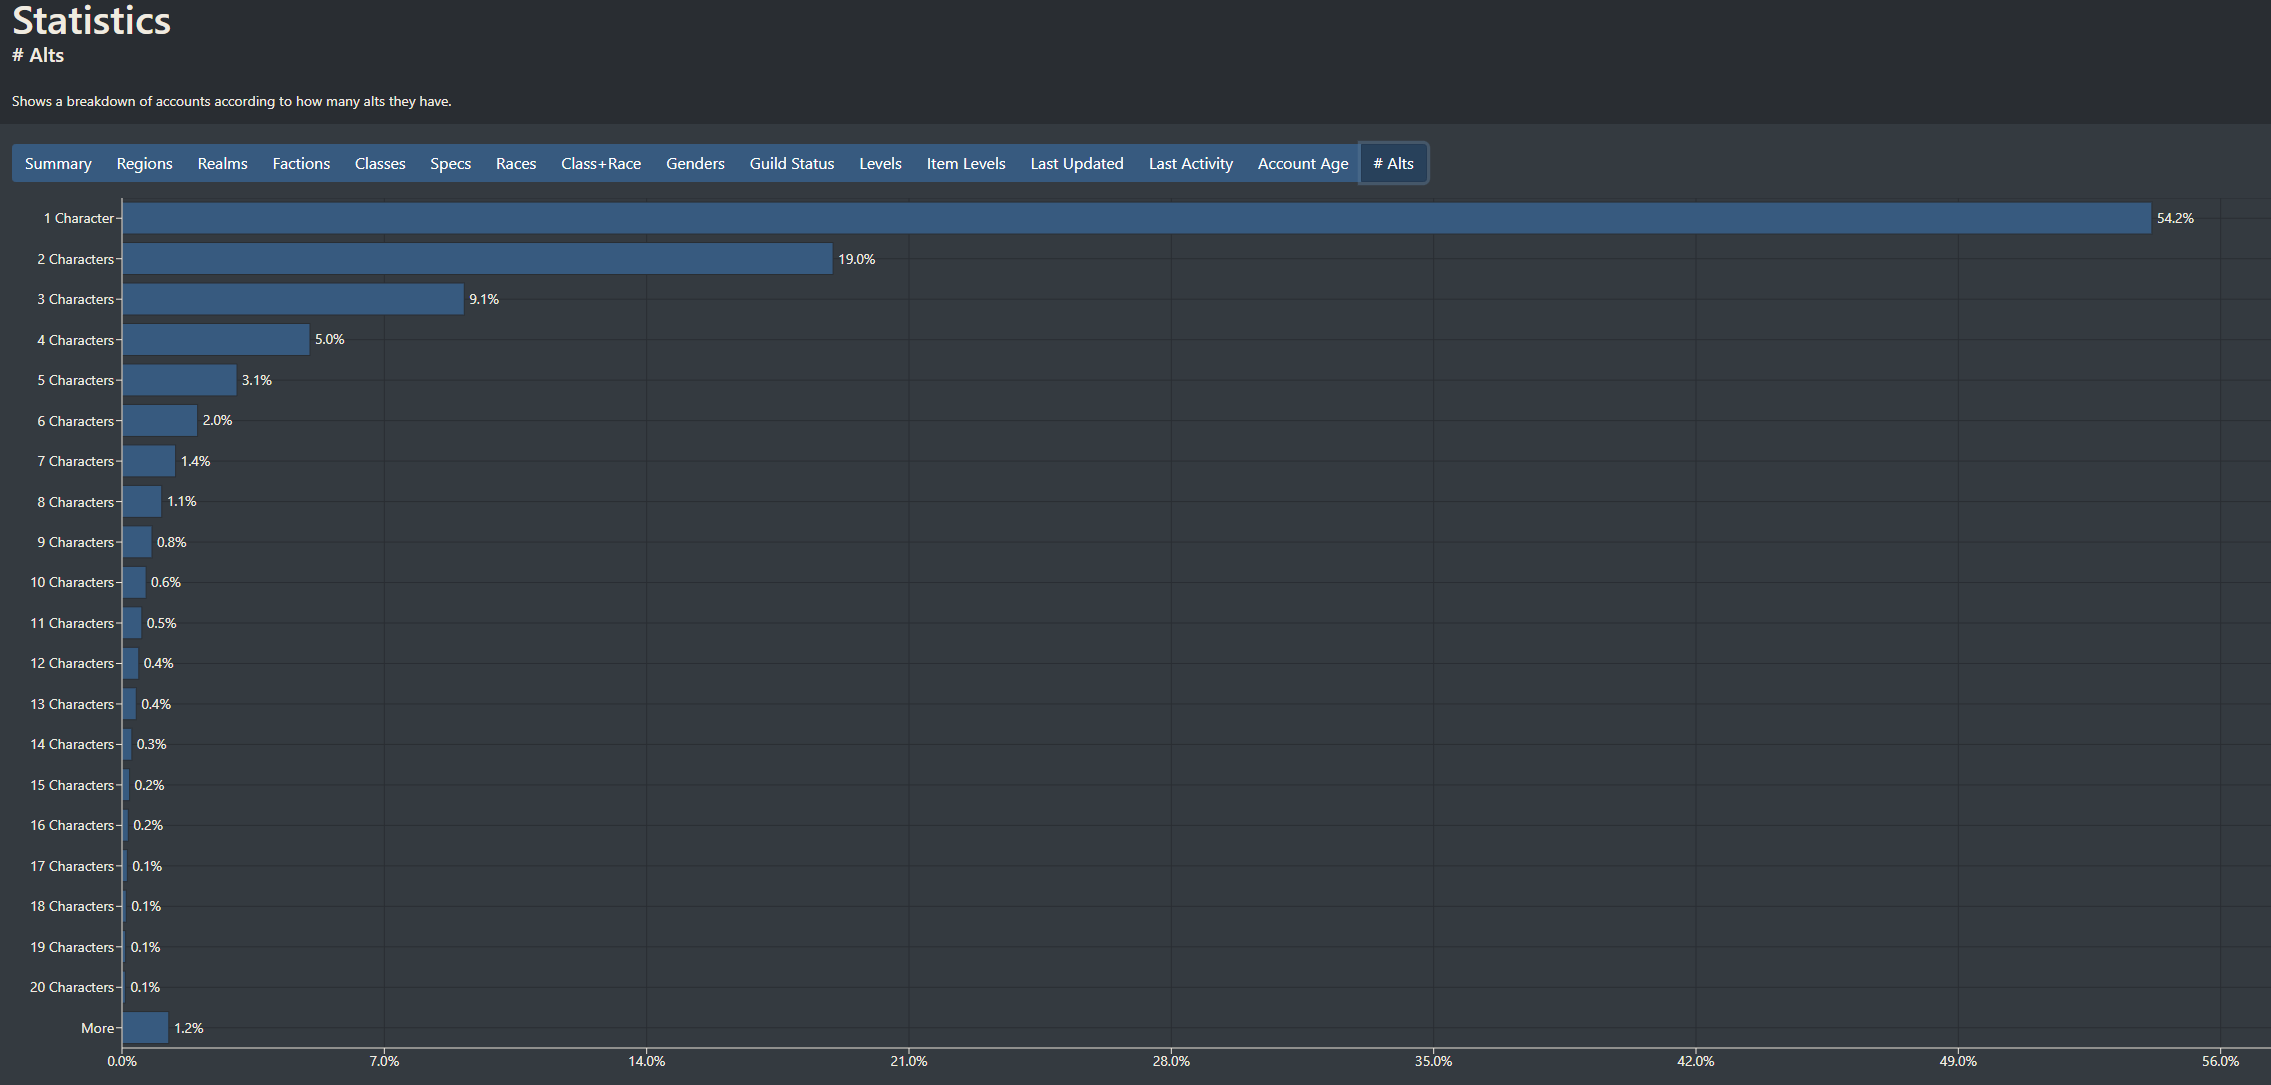Click the '17 Characters' axis label
Screen dimensions: 2271x1085
click(72, 866)
